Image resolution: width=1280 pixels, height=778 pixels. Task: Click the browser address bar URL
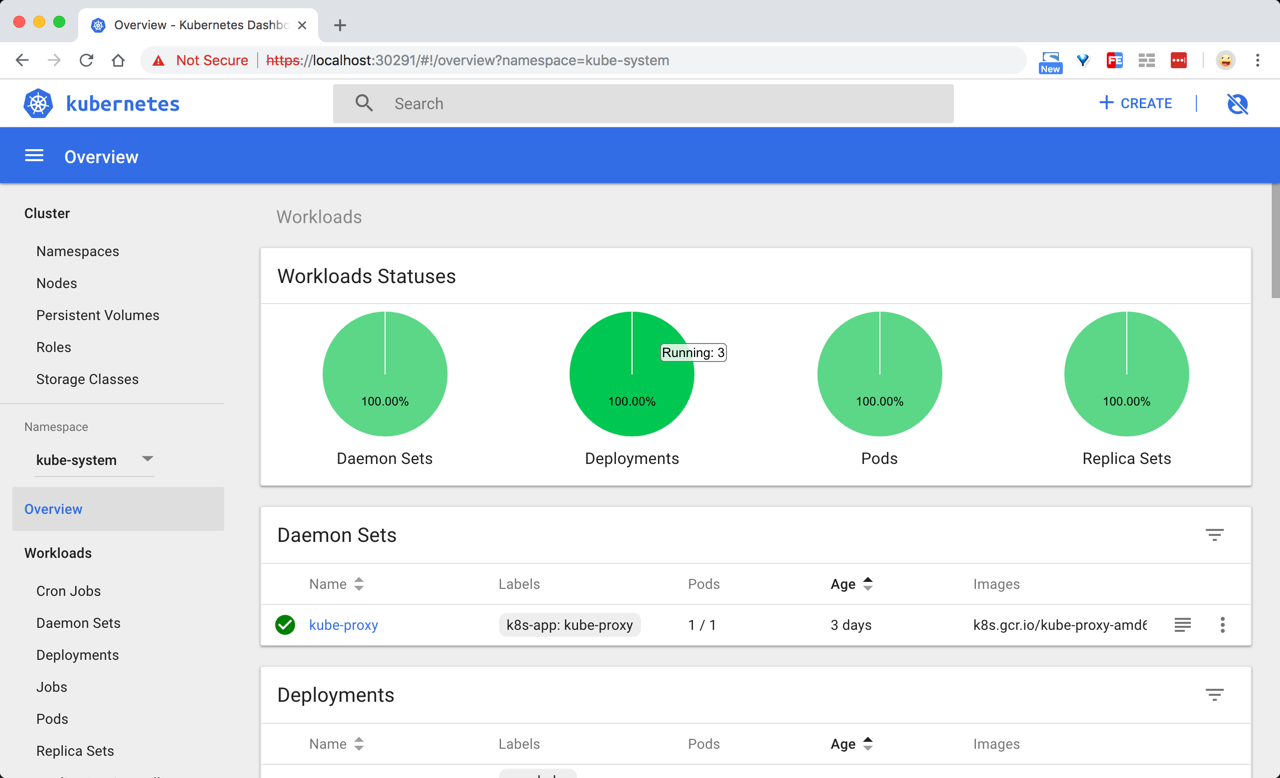click(x=468, y=60)
